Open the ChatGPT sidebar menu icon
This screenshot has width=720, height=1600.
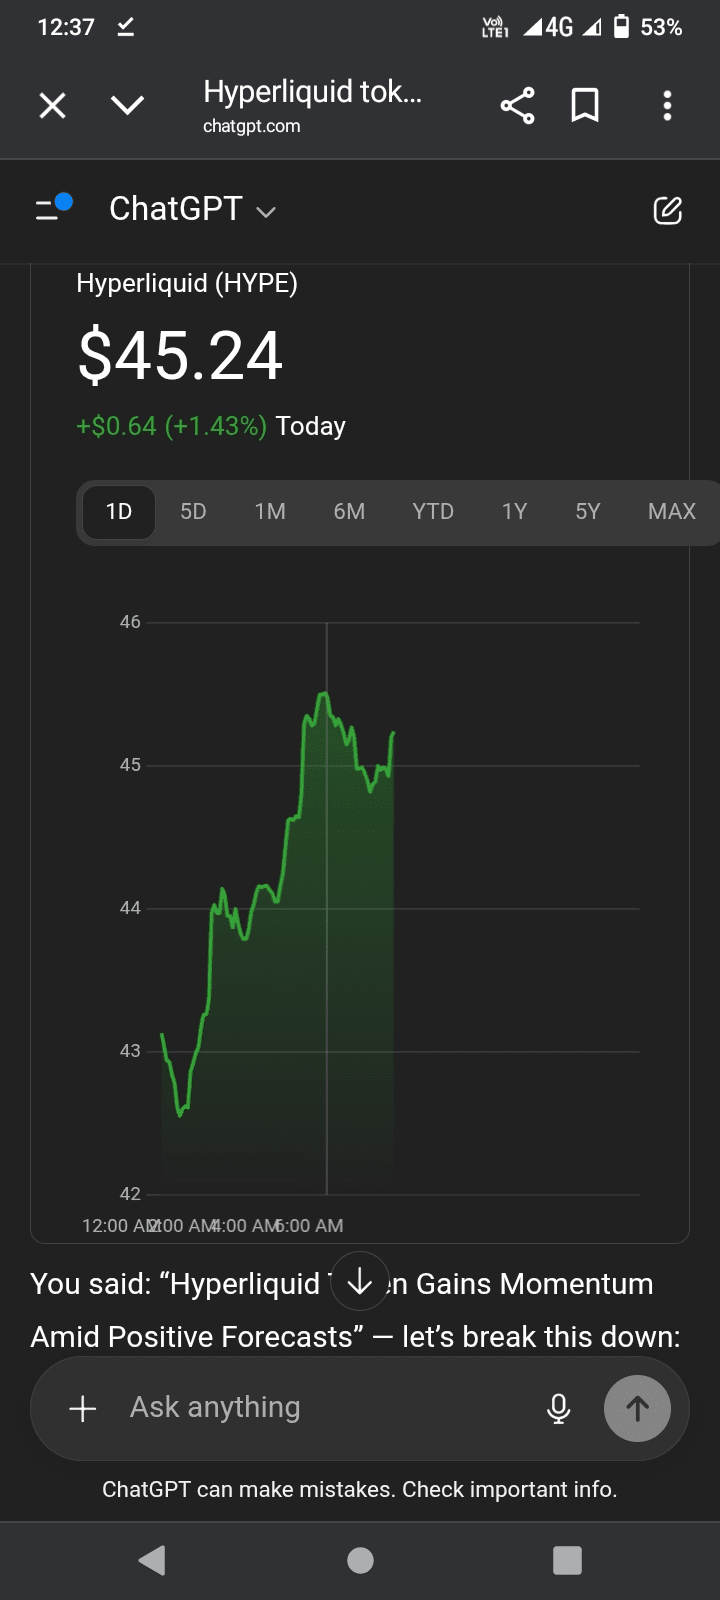point(52,208)
